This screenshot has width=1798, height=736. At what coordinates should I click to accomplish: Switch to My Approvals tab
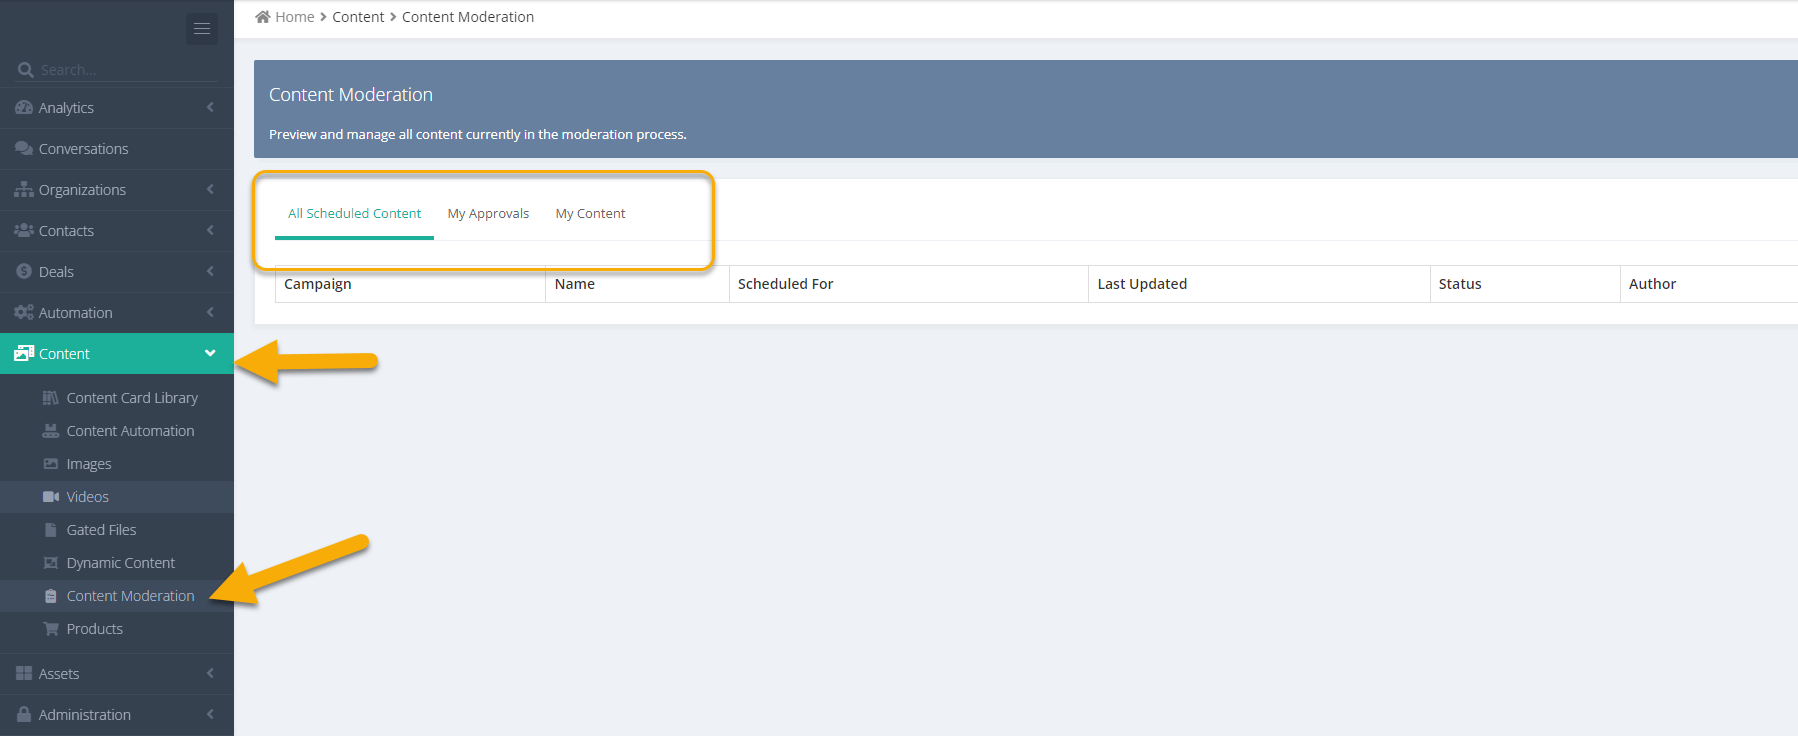pyautogui.click(x=488, y=213)
